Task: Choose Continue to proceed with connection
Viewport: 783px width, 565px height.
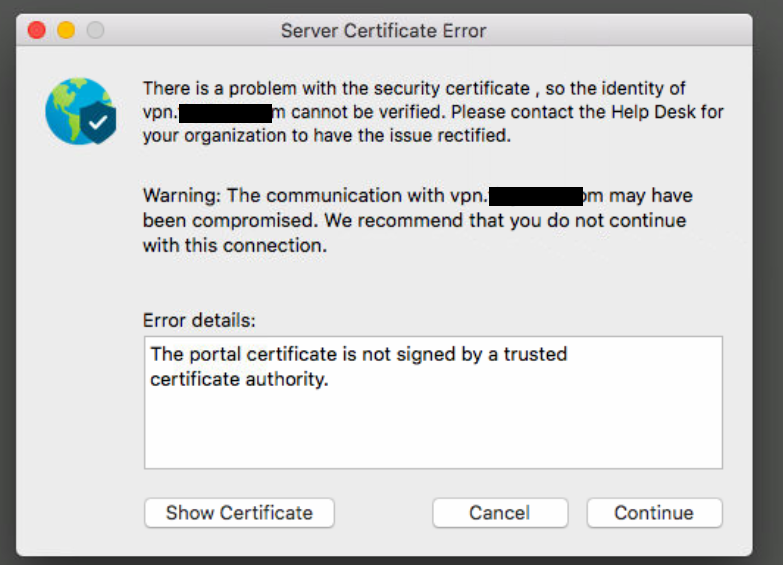Action: pos(654,513)
